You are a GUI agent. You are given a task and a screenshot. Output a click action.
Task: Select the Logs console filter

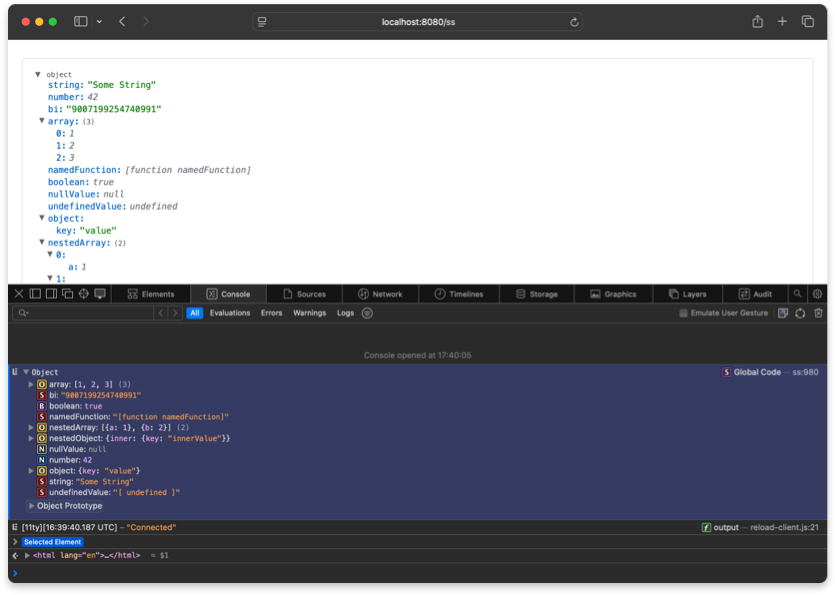tap(345, 313)
